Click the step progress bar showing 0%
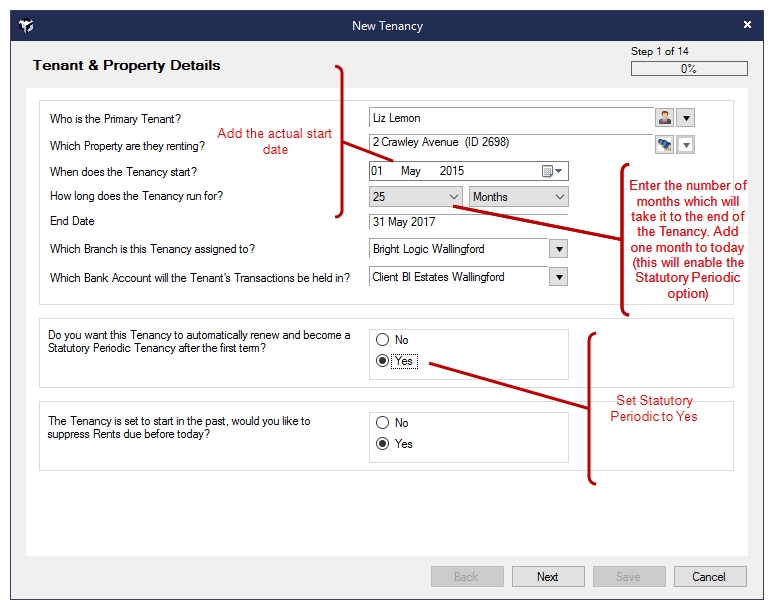 [689, 69]
